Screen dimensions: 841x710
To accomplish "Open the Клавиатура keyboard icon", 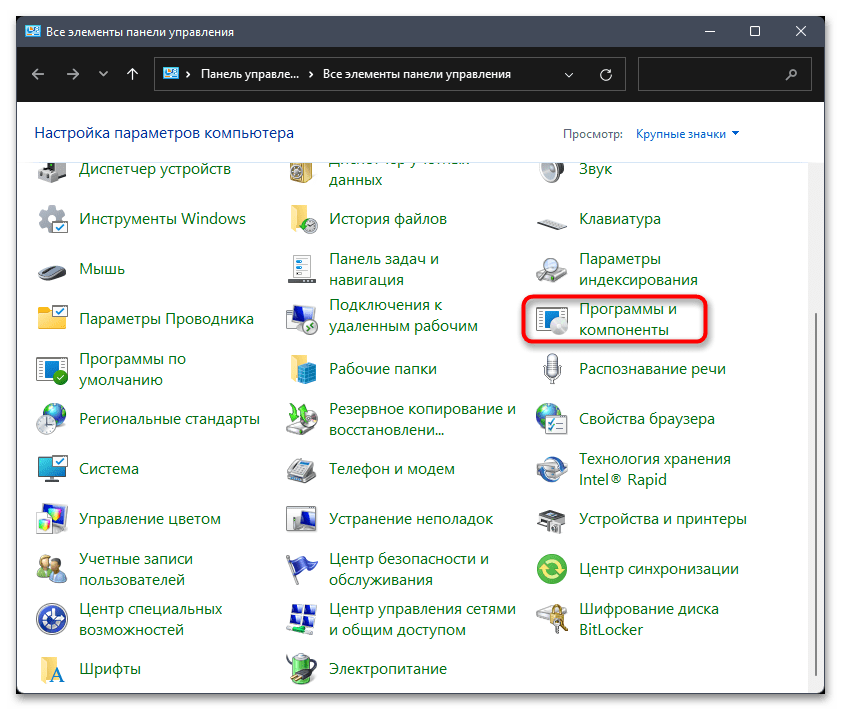I will (x=552, y=224).
